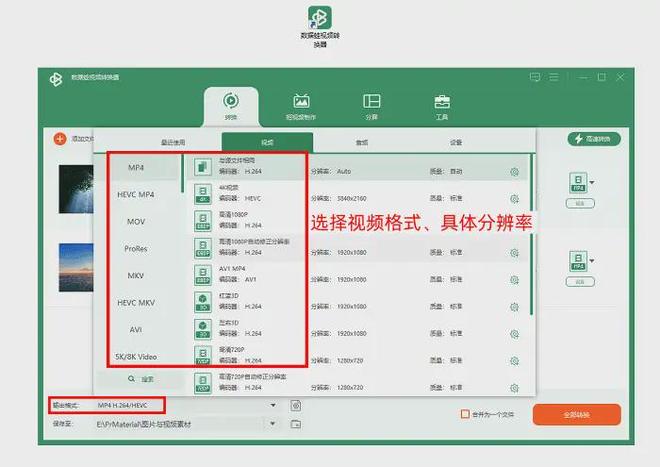The height and width of the screenshot is (467, 660).
Task: Click the orange Convert All button
Action: click(x=577, y=415)
